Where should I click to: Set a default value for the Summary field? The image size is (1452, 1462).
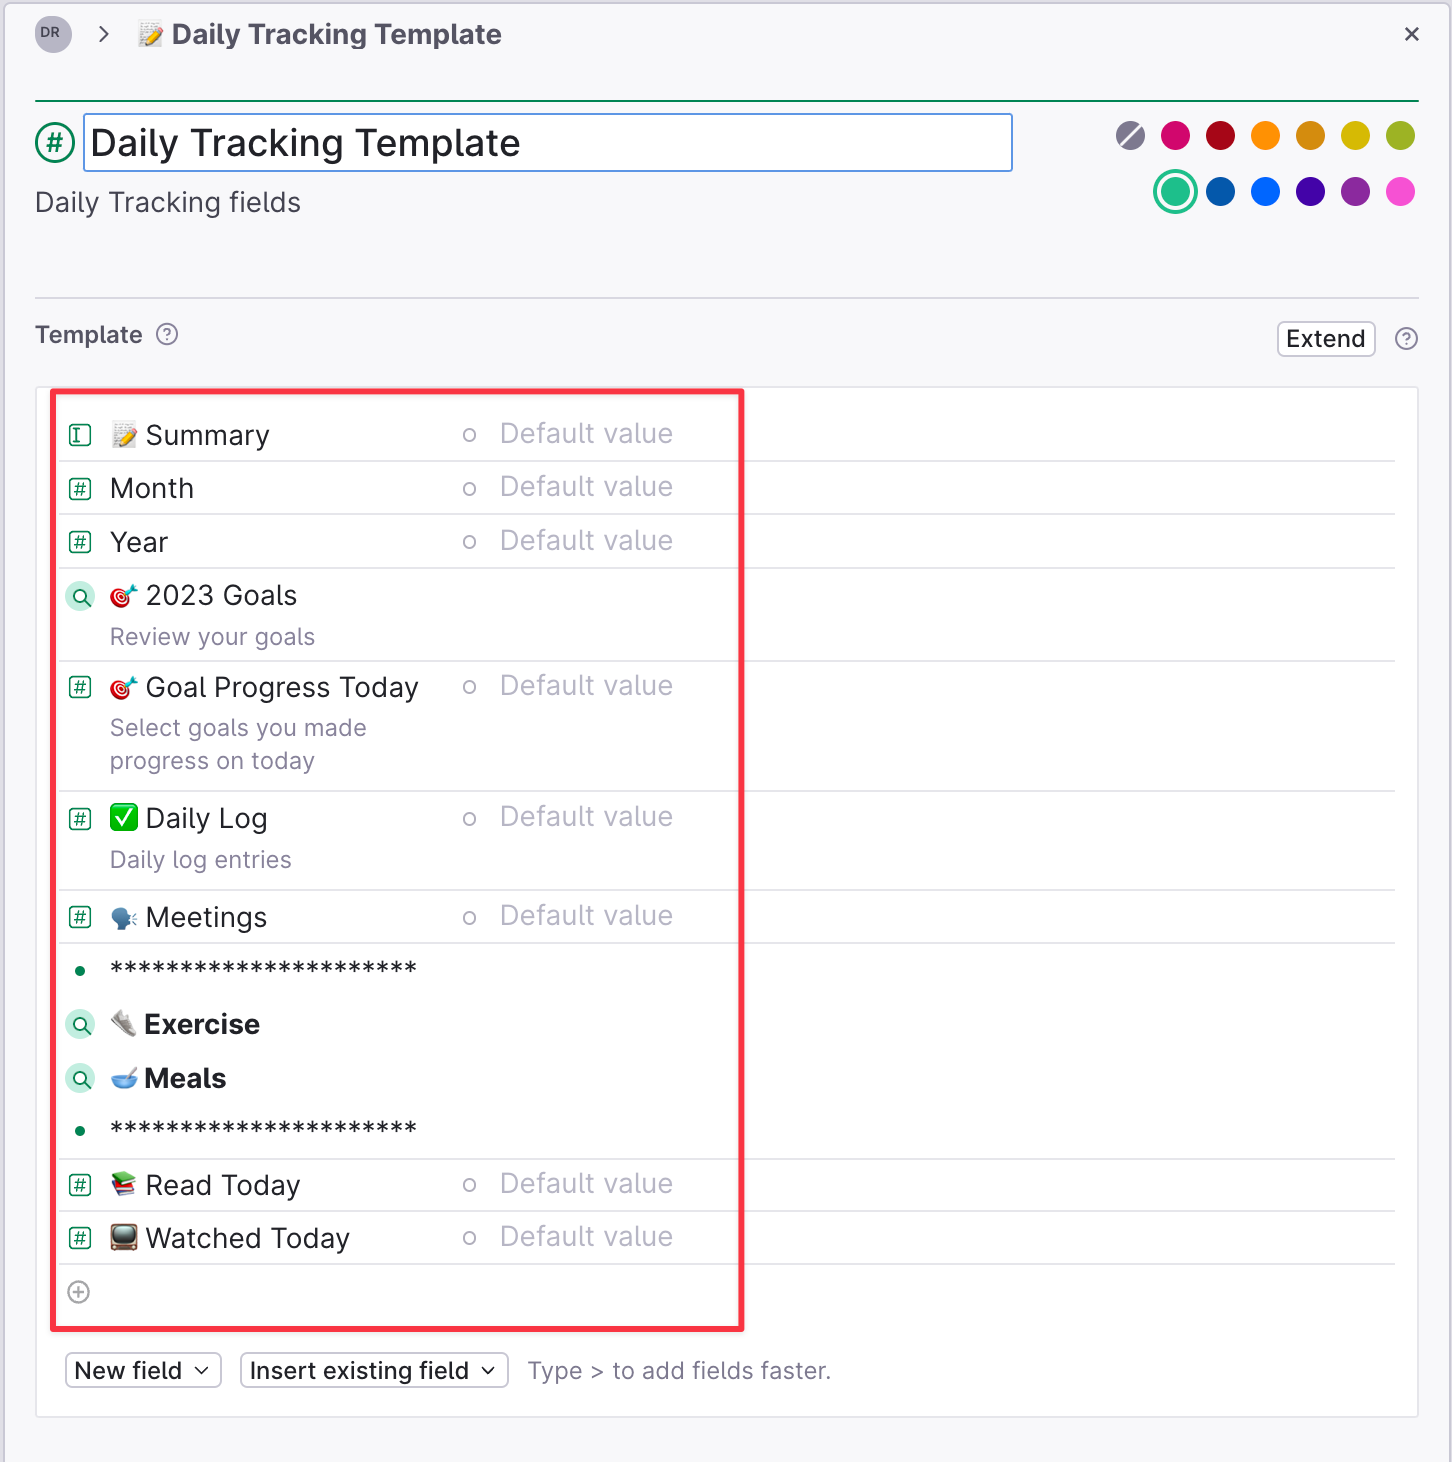point(586,433)
